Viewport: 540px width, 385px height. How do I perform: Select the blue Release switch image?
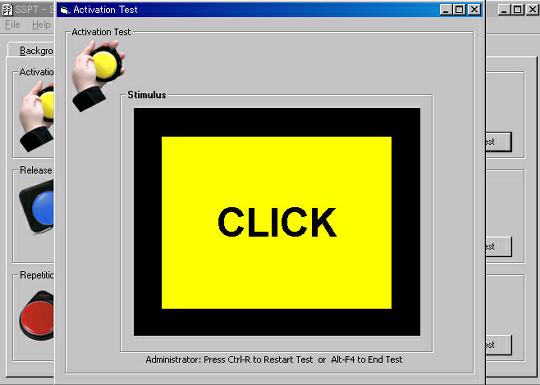point(37,207)
